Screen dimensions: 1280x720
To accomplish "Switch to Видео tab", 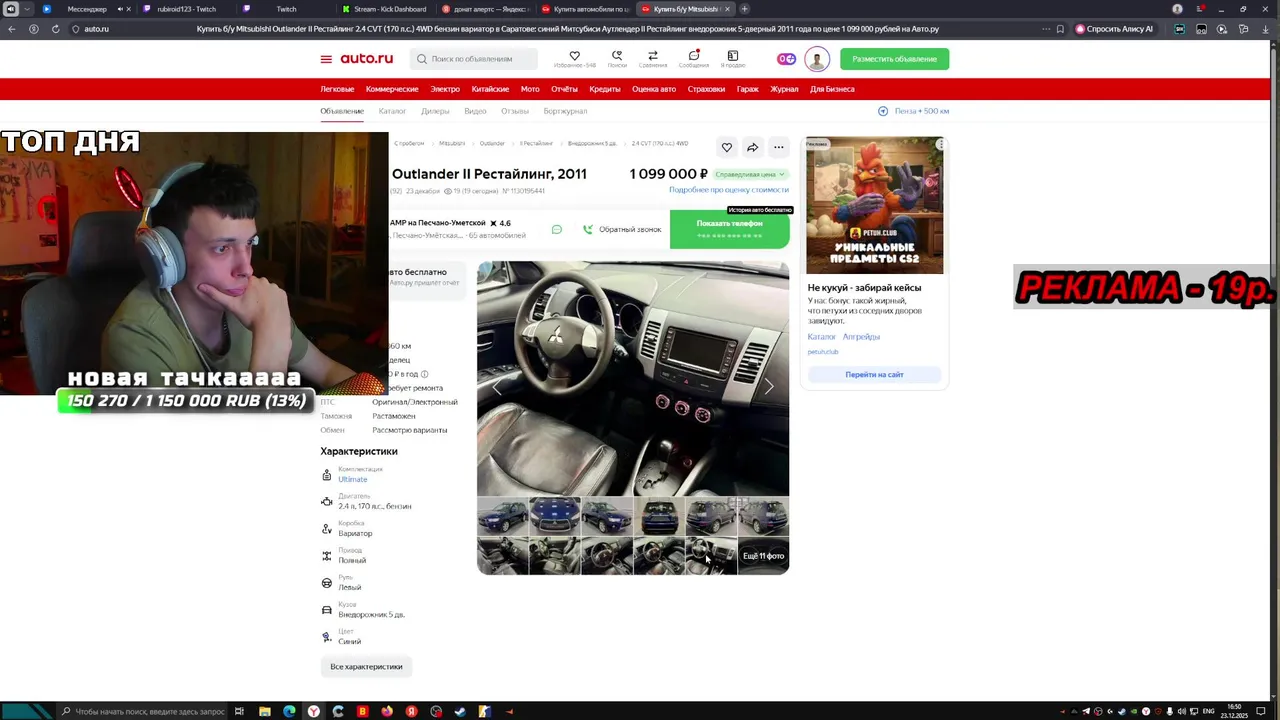I will click(x=475, y=111).
